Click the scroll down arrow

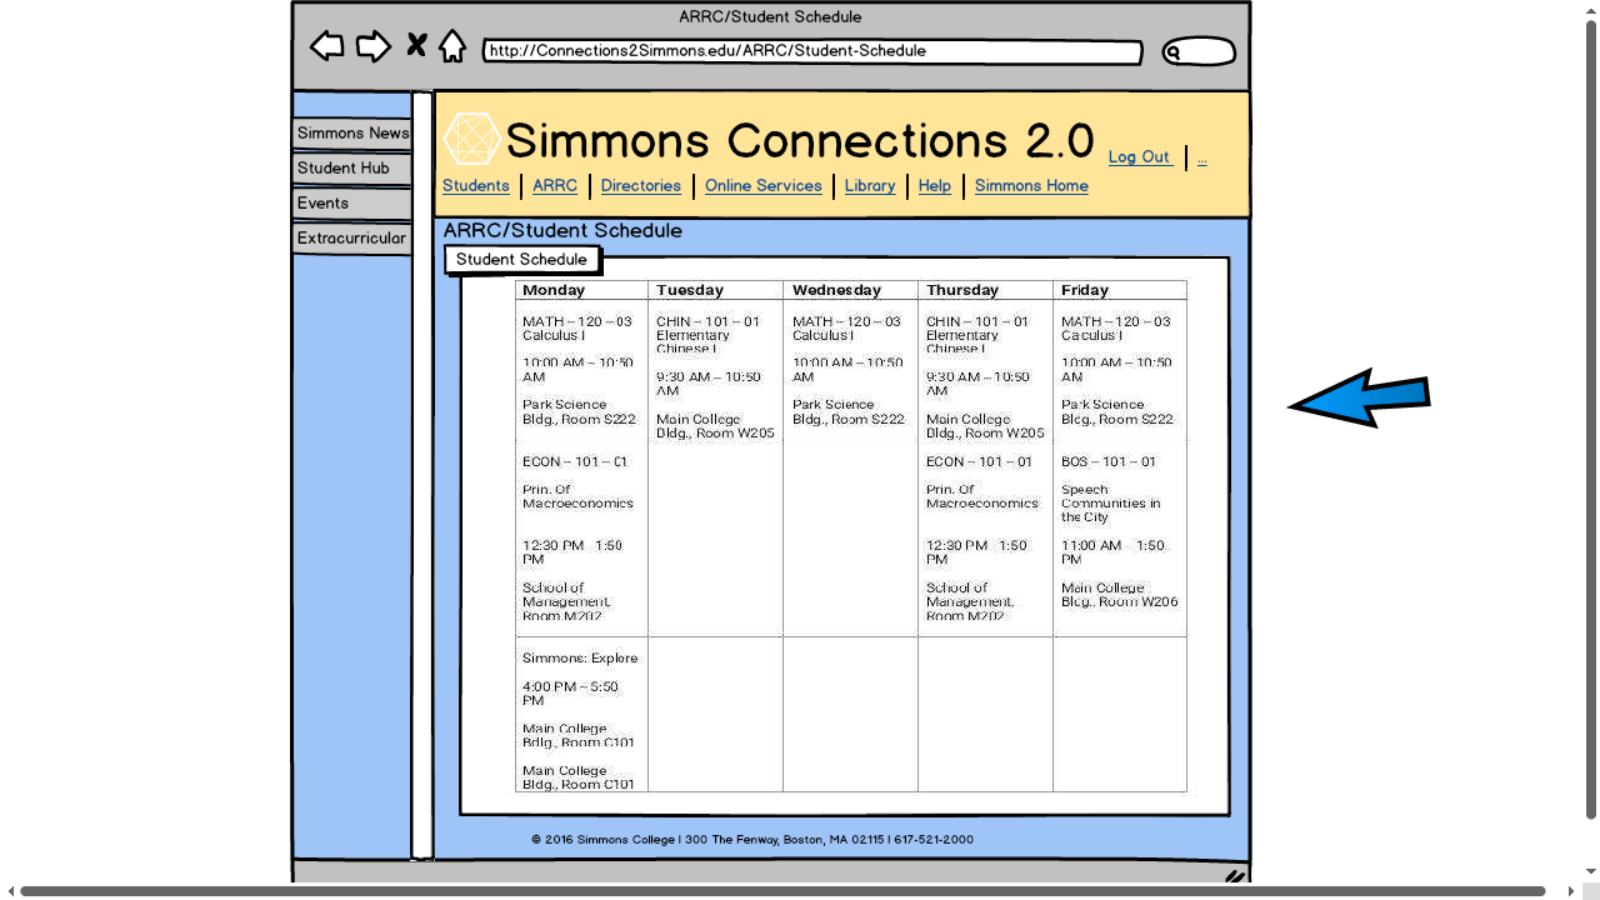click(1591, 872)
